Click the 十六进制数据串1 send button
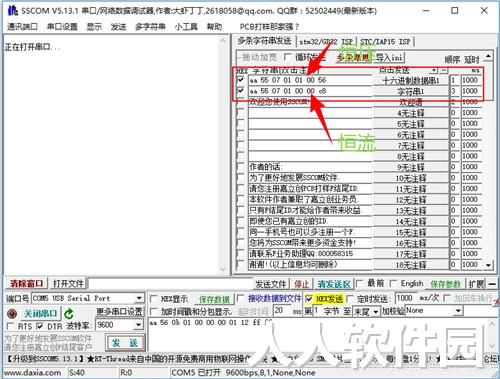The height and width of the screenshot is (379, 500). (411, 80)
